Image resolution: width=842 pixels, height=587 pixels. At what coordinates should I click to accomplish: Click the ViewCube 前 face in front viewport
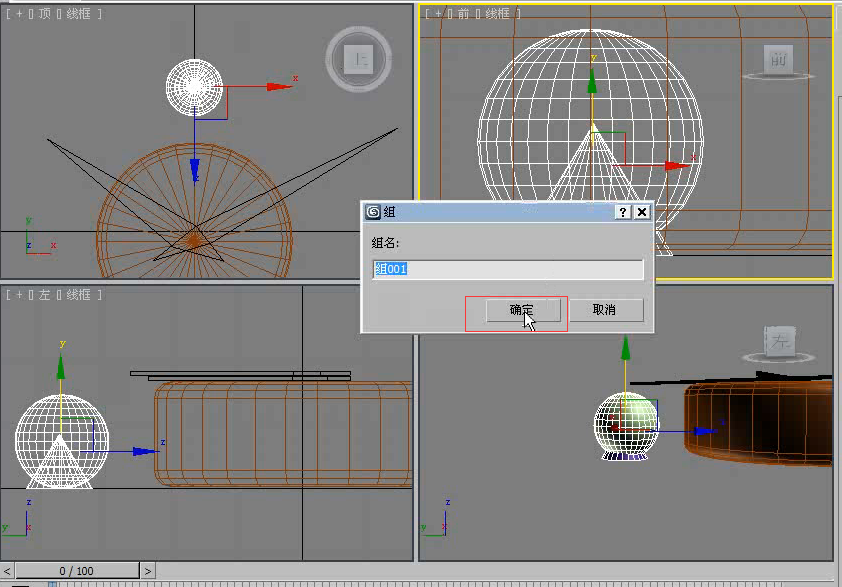pos(778,60)
